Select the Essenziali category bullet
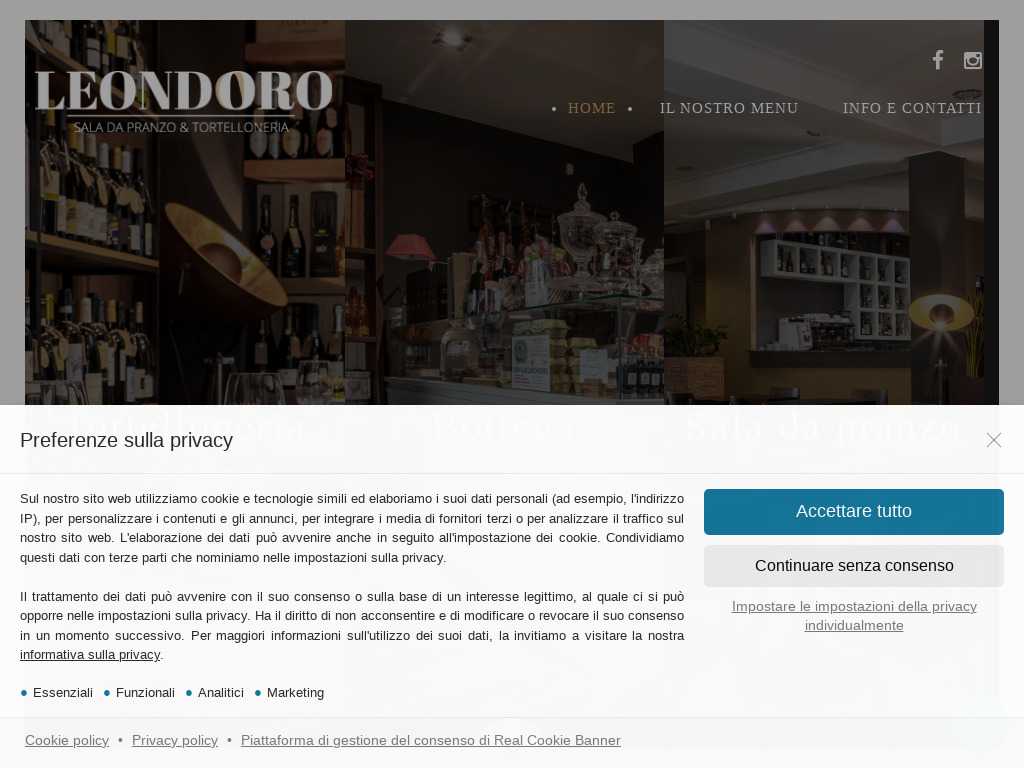The width and height of the screenshot is (1024, 768). pos(57,693)
